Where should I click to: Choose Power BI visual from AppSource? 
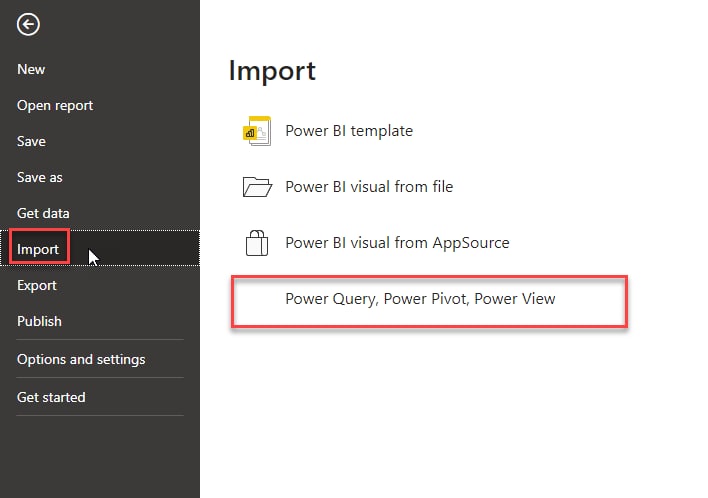pos(397,243)
